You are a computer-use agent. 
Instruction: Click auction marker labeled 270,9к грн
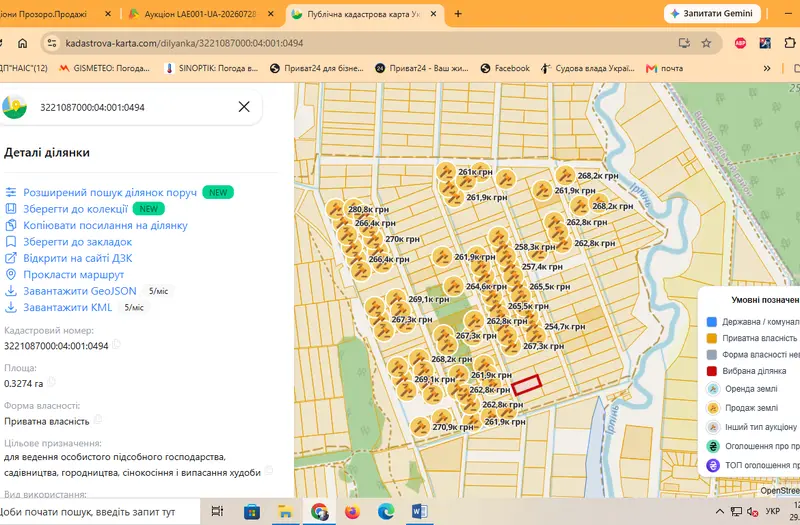point(420,427)
